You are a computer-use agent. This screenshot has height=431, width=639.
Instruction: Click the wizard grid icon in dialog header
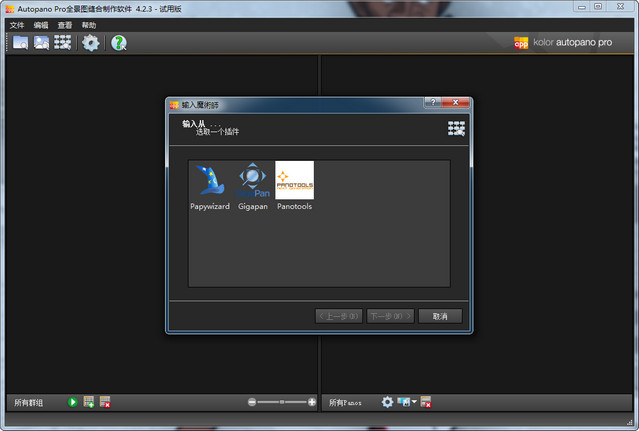456,128
